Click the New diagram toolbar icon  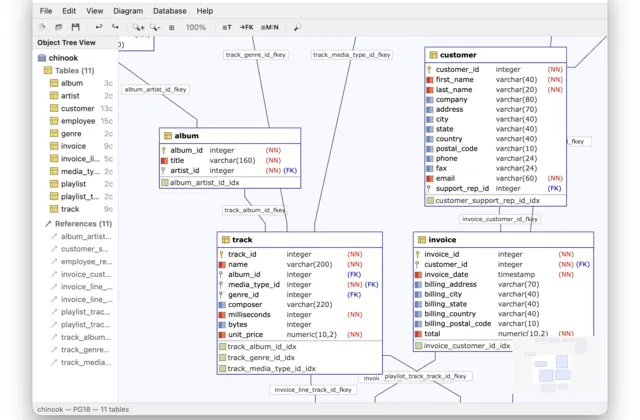pyautogui.click(x=42, y=27)
